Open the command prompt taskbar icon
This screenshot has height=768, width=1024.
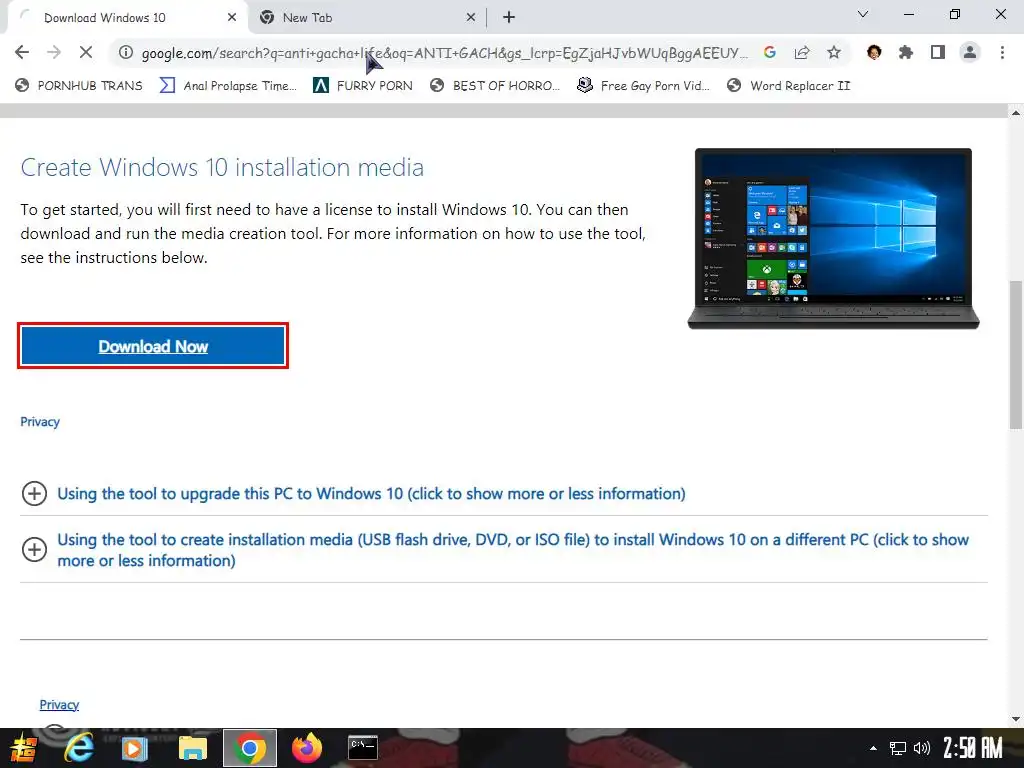pyautogui.click(x=362, y=748)
